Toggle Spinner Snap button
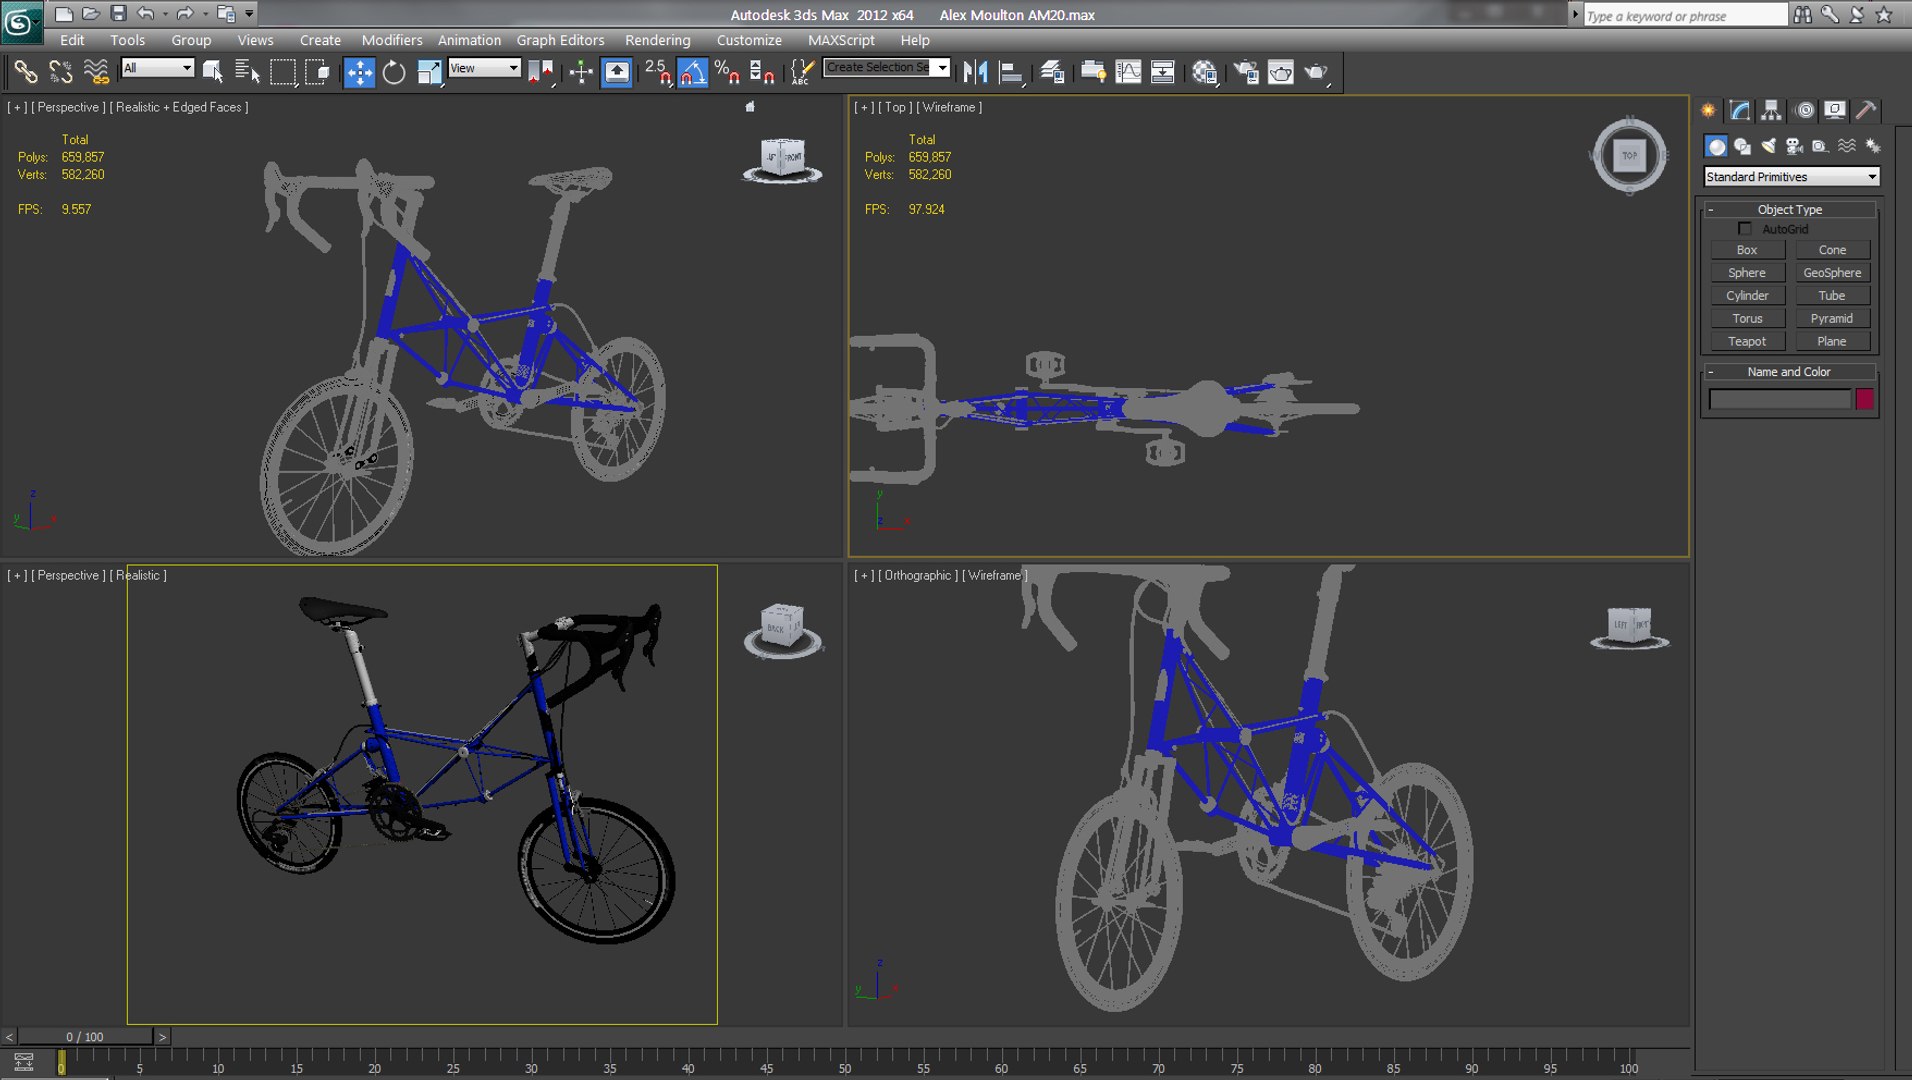 coord(762,72)
